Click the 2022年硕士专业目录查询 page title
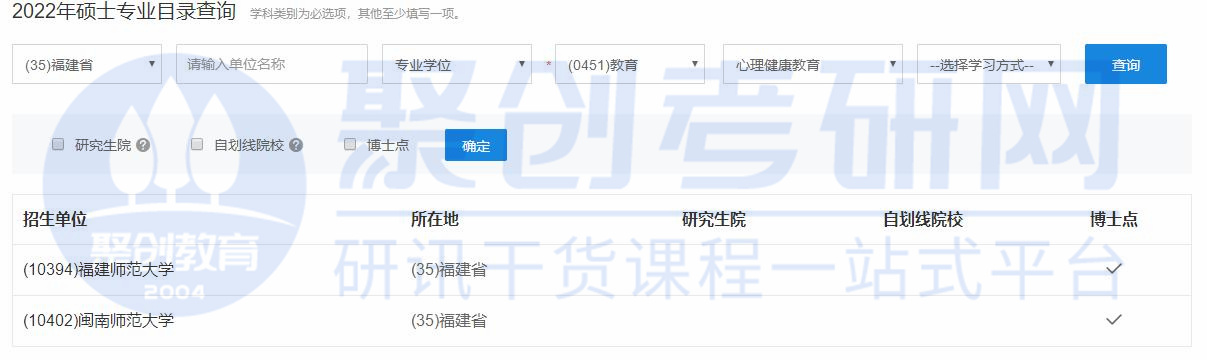Image resolution: width=1207 pixels, height=360 pixels. (124, 12)
